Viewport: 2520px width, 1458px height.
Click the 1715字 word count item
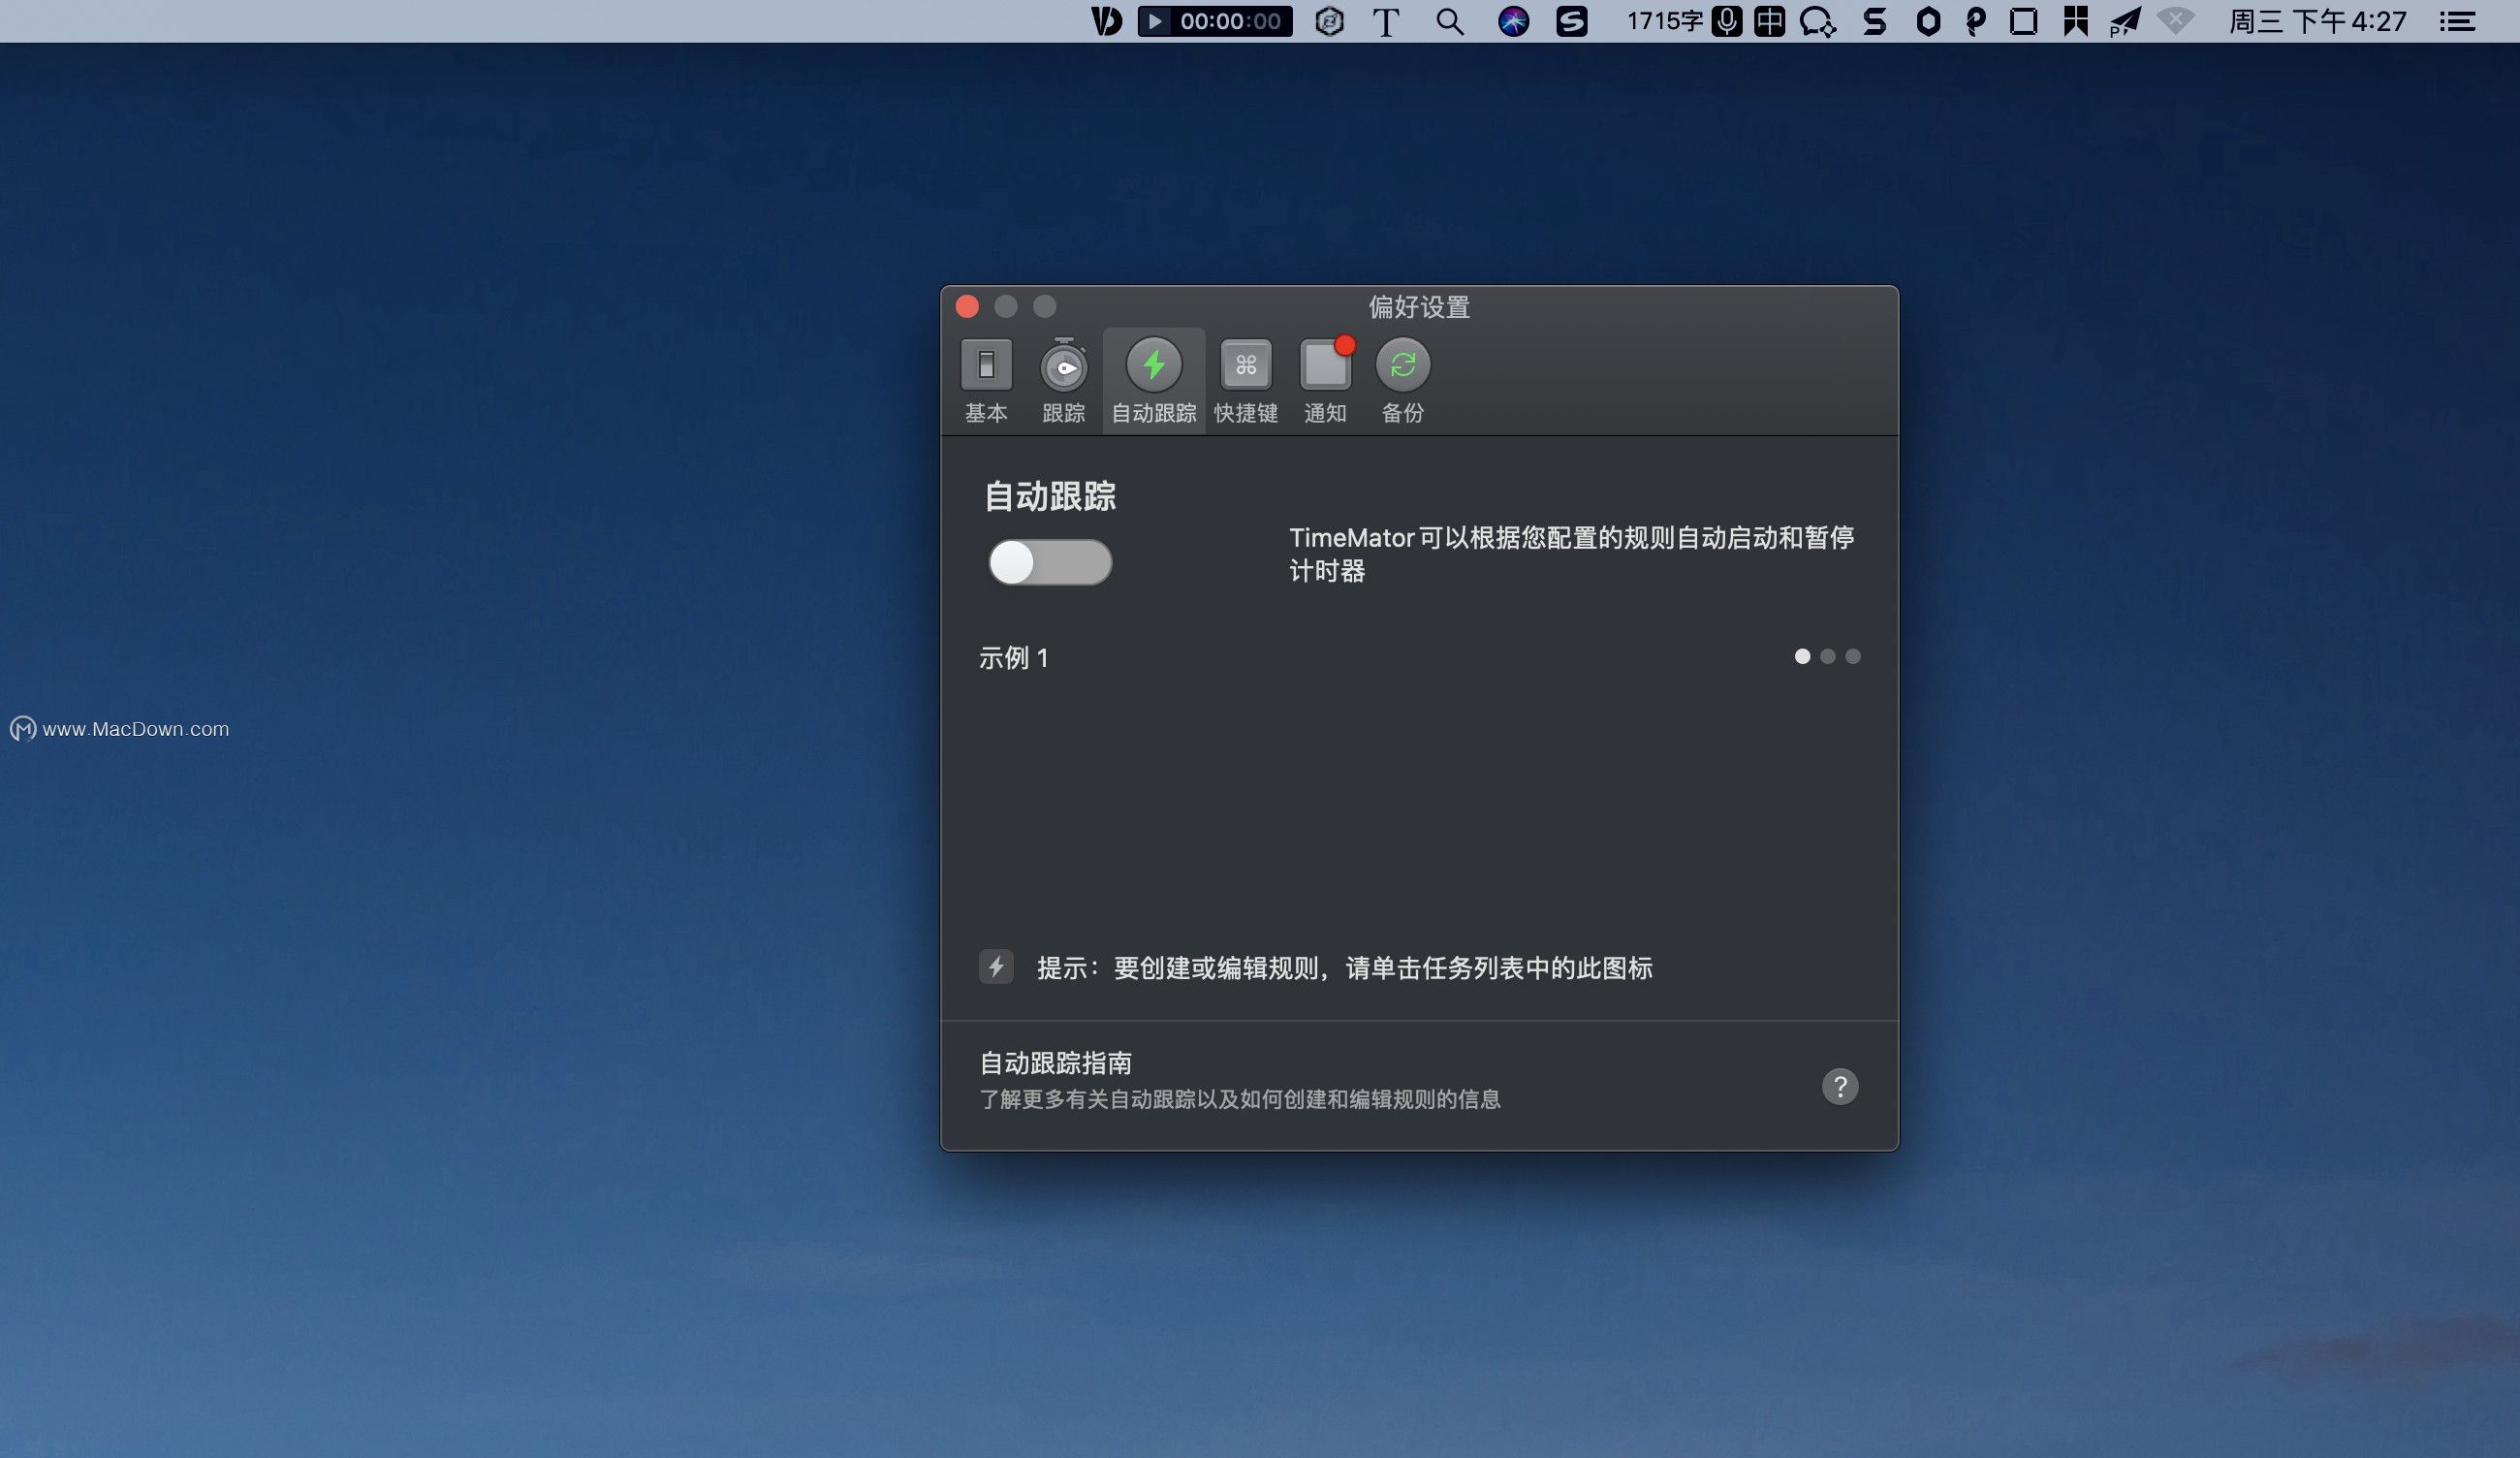coord(1664,21)
